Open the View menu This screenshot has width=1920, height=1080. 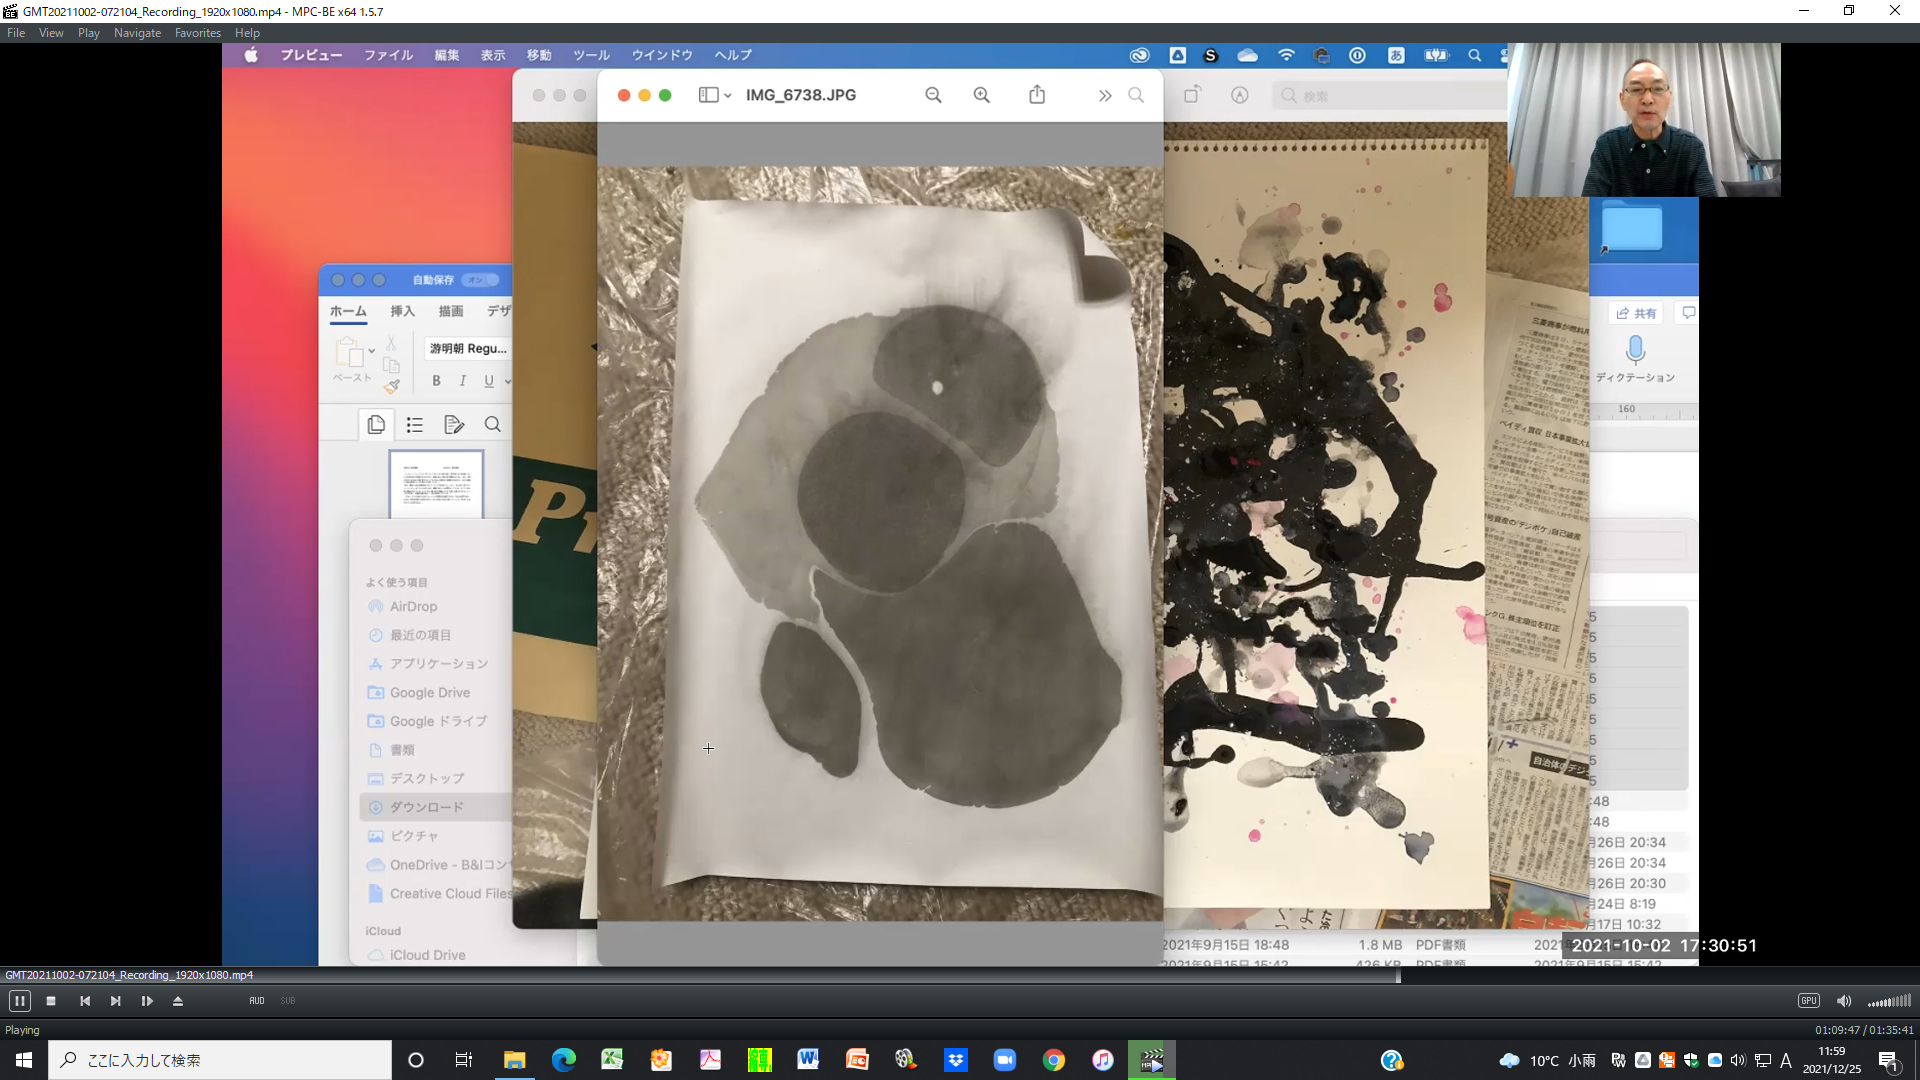pos(51,33)
